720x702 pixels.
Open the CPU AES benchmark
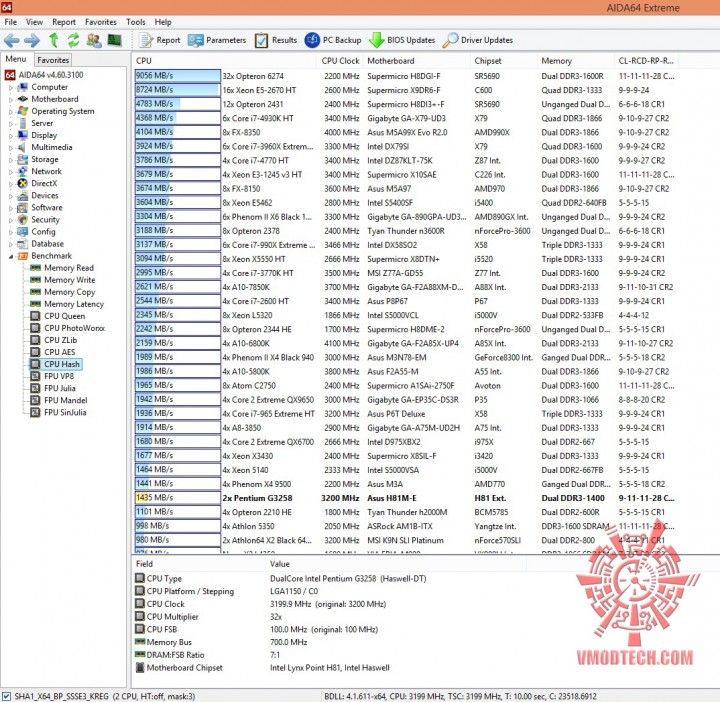point(59,352)
